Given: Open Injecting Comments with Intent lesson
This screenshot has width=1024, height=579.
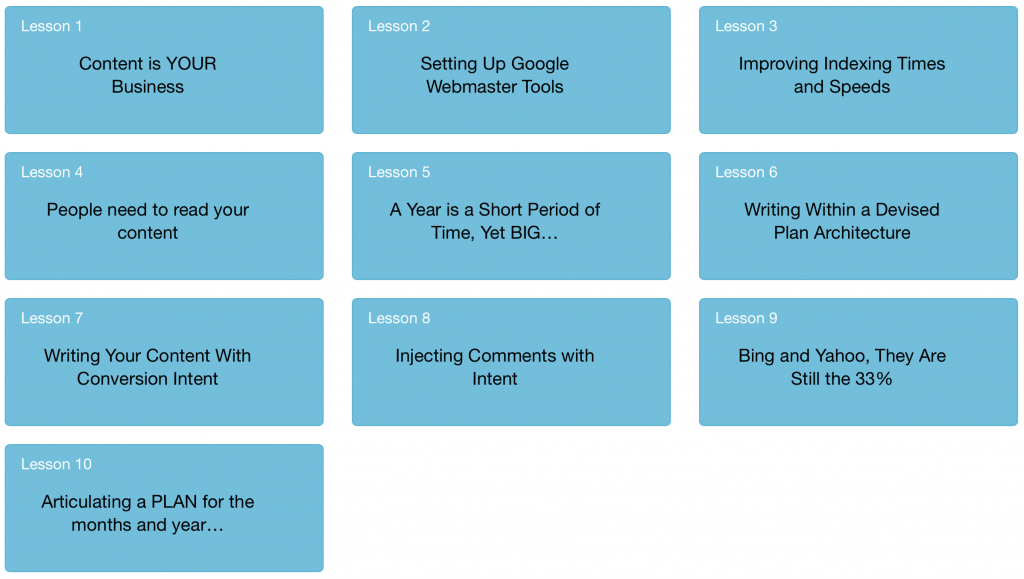Looking at the screenshot, I should (511, 362).
